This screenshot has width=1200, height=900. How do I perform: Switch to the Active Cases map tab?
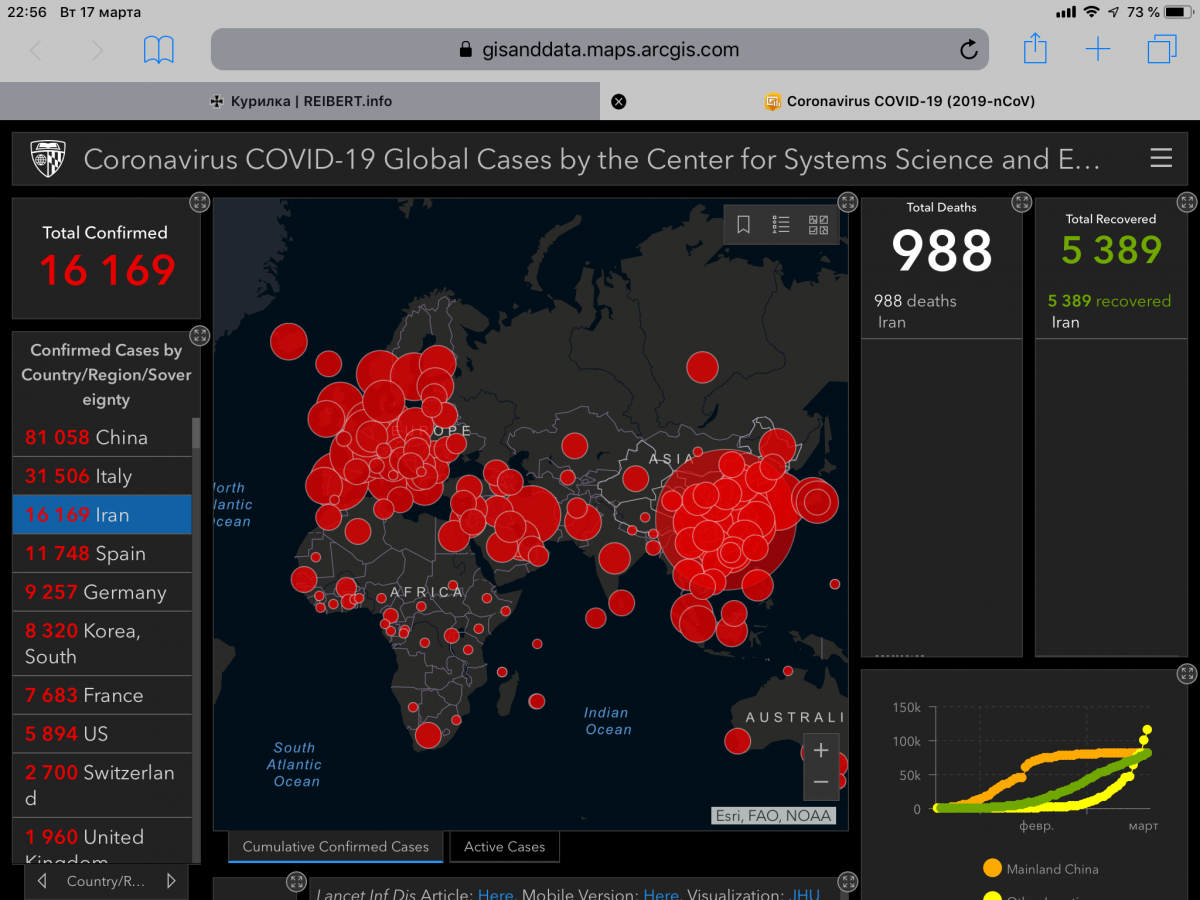(505, 847)
